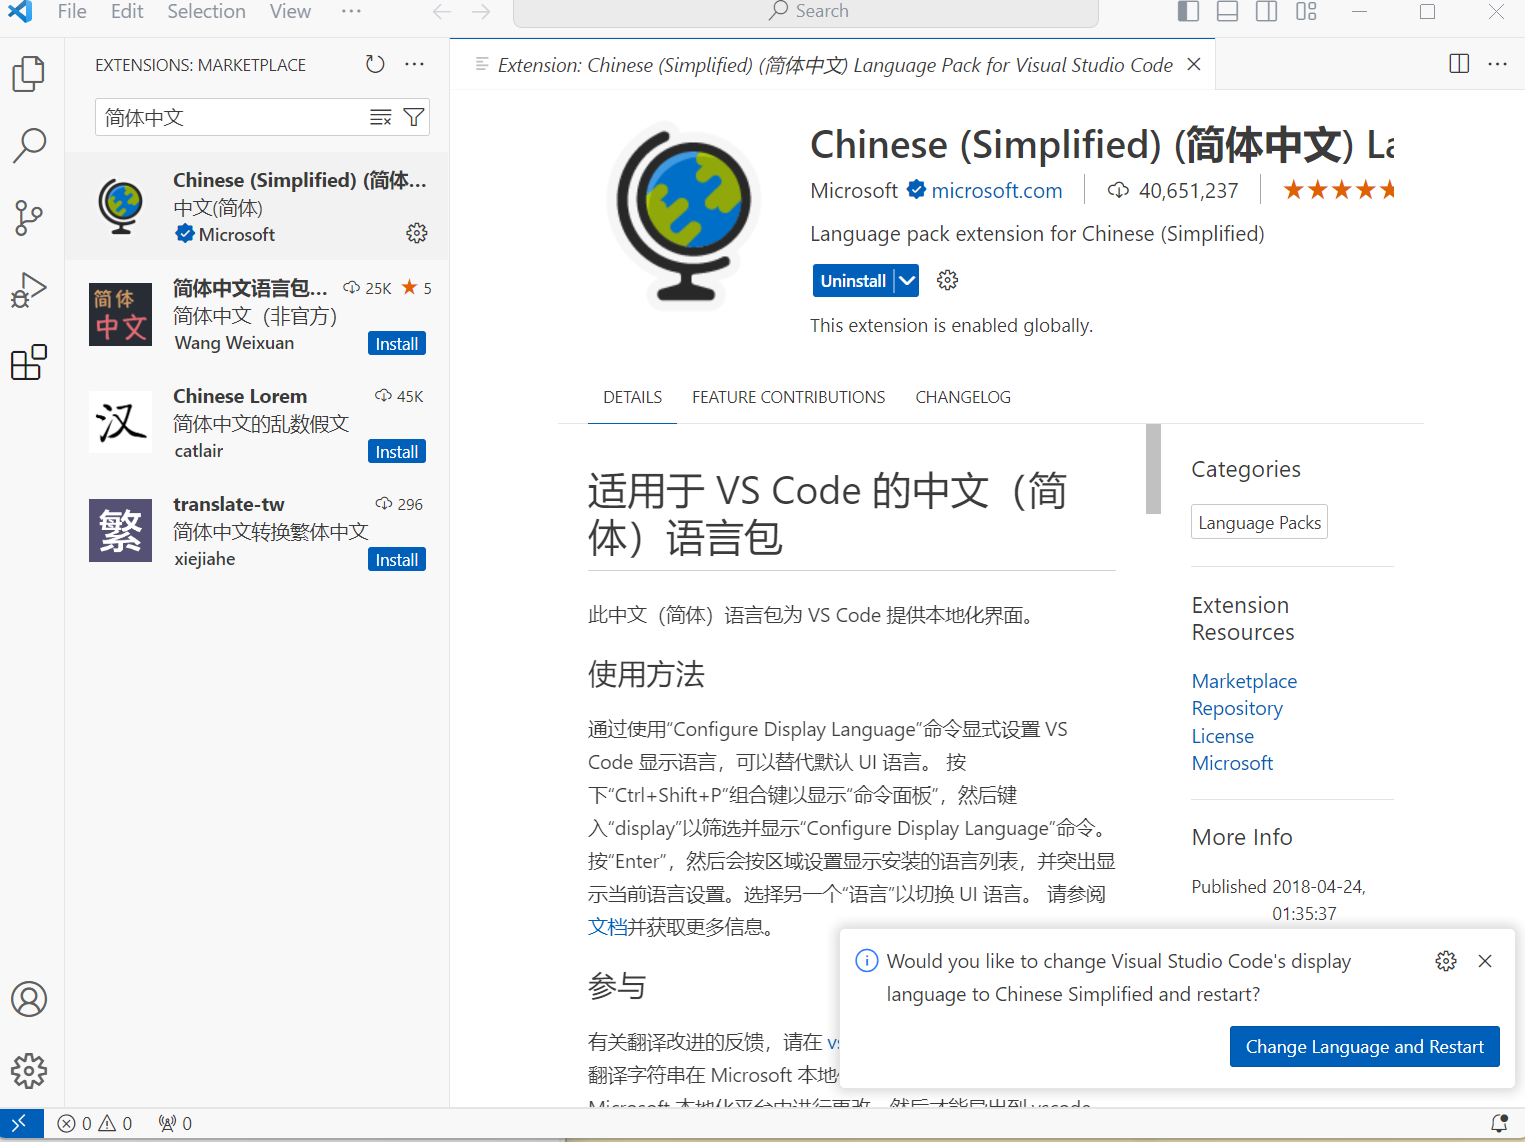Open the Source Control view

point(28,217)
